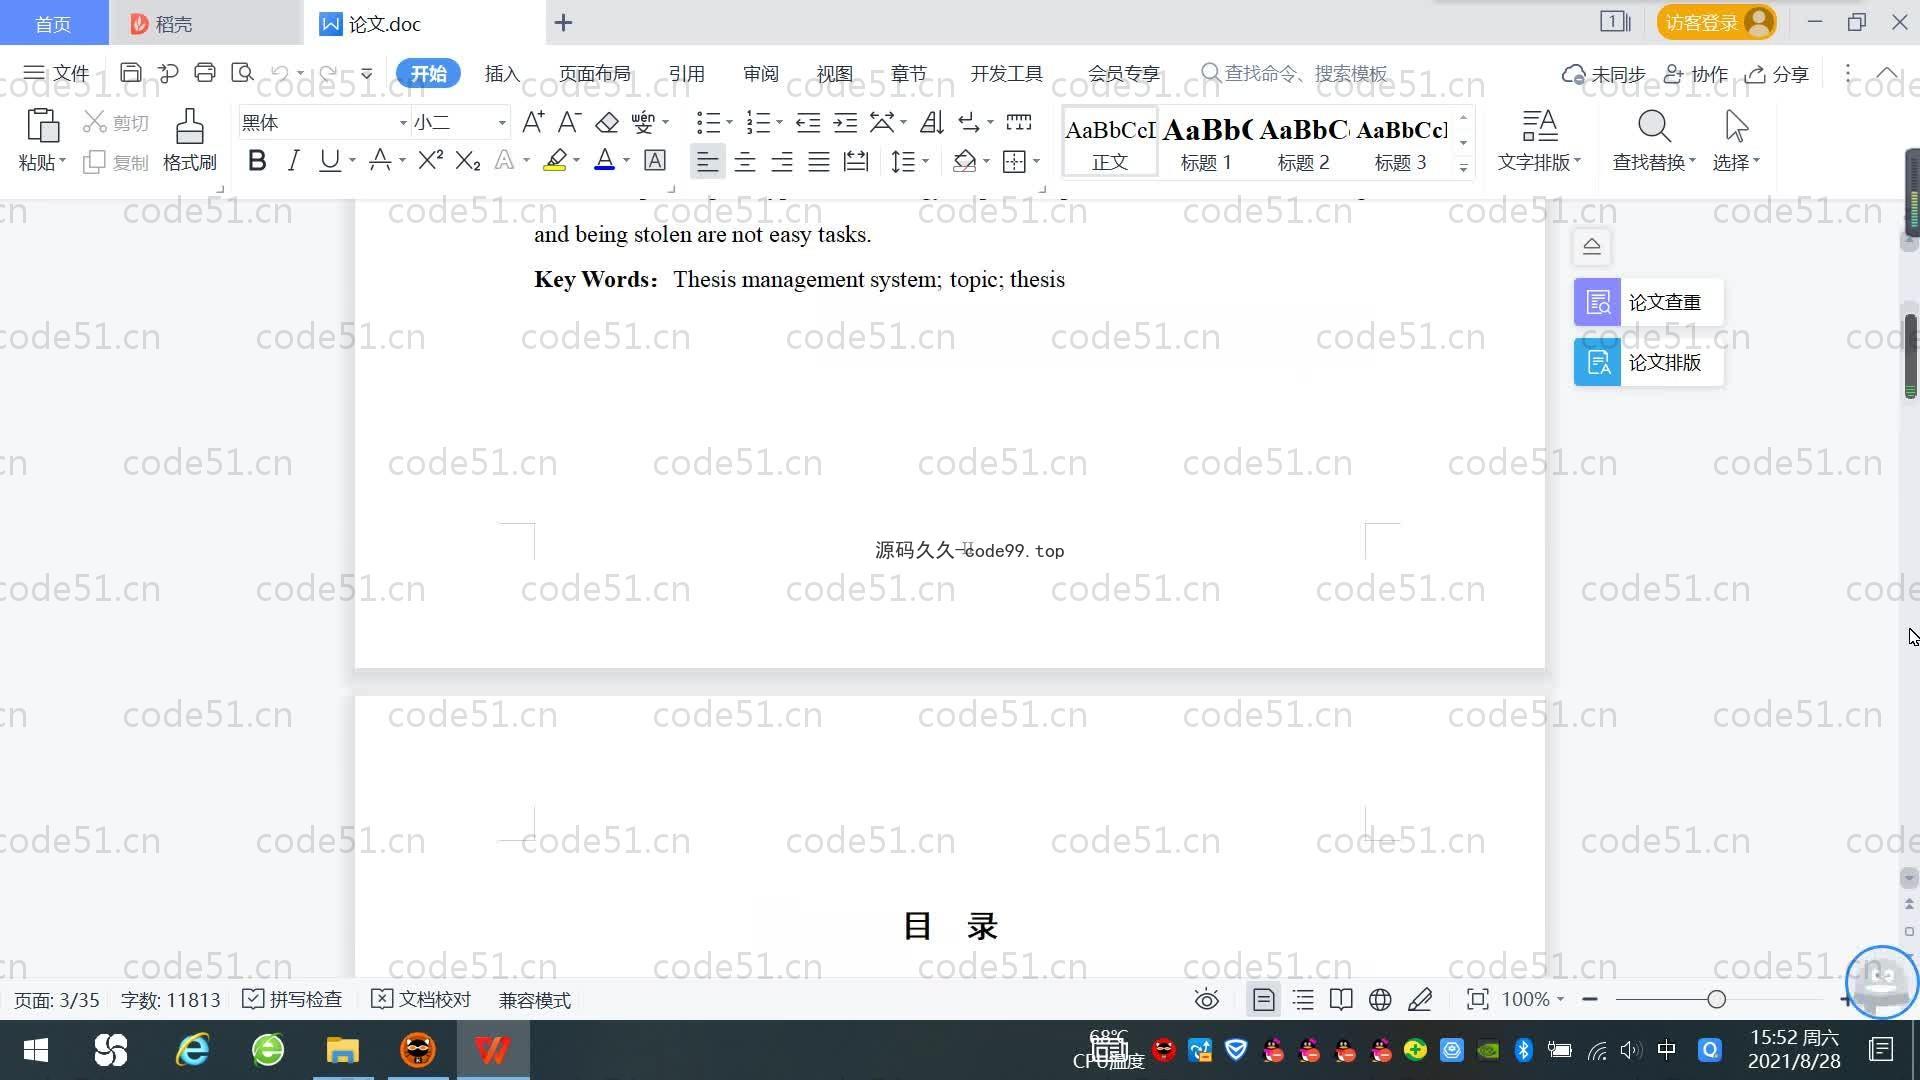Open the thesis plagiarism check (论文查重) panel
Image resolution: width=1920 pixels, height=1080 pixels.
[x=1648, y=302]
